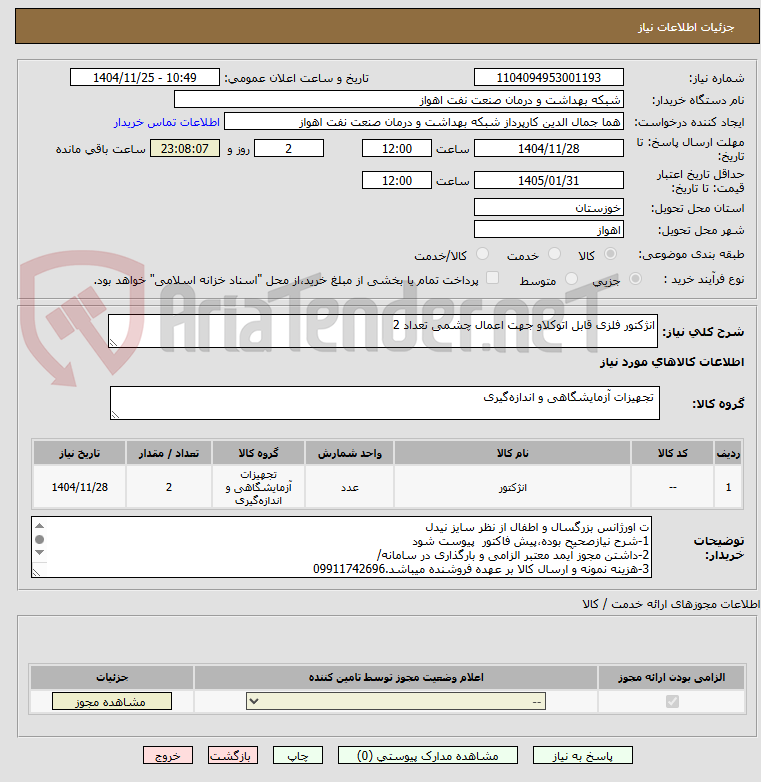Select the کالا radio button
This screenshot has height=782, width=761.
tap(610, 254)
